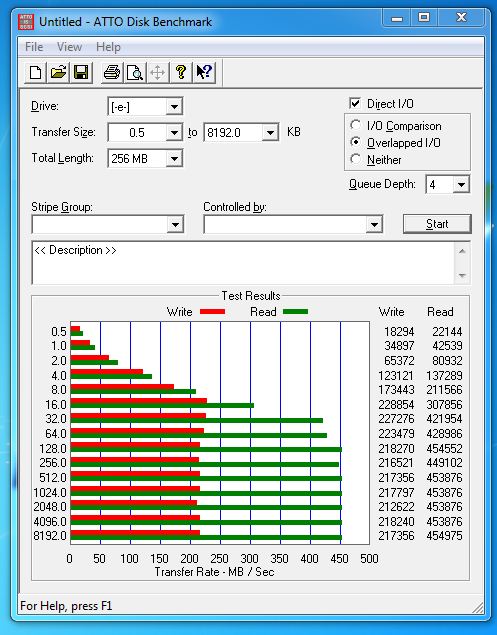Expand the Drive dropdown
This screenshot has height=635, width=497.
174,107
